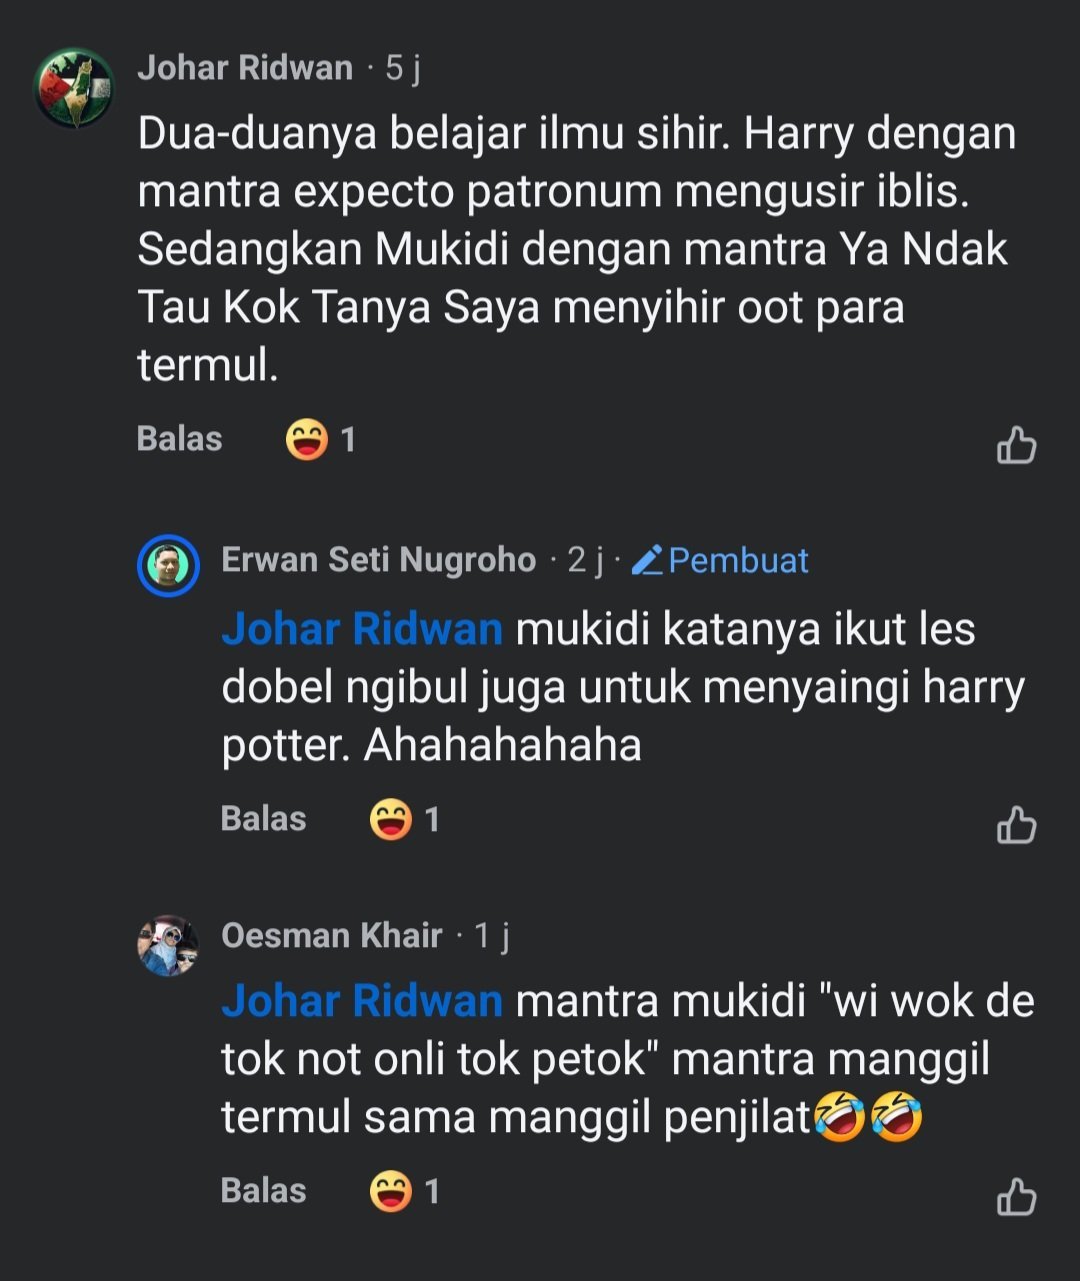Select the "Dua-duanya belajar ilmu sihir" comment text
The width and height of the screenshot is (1080, 1281).
(x=575, y=249)
